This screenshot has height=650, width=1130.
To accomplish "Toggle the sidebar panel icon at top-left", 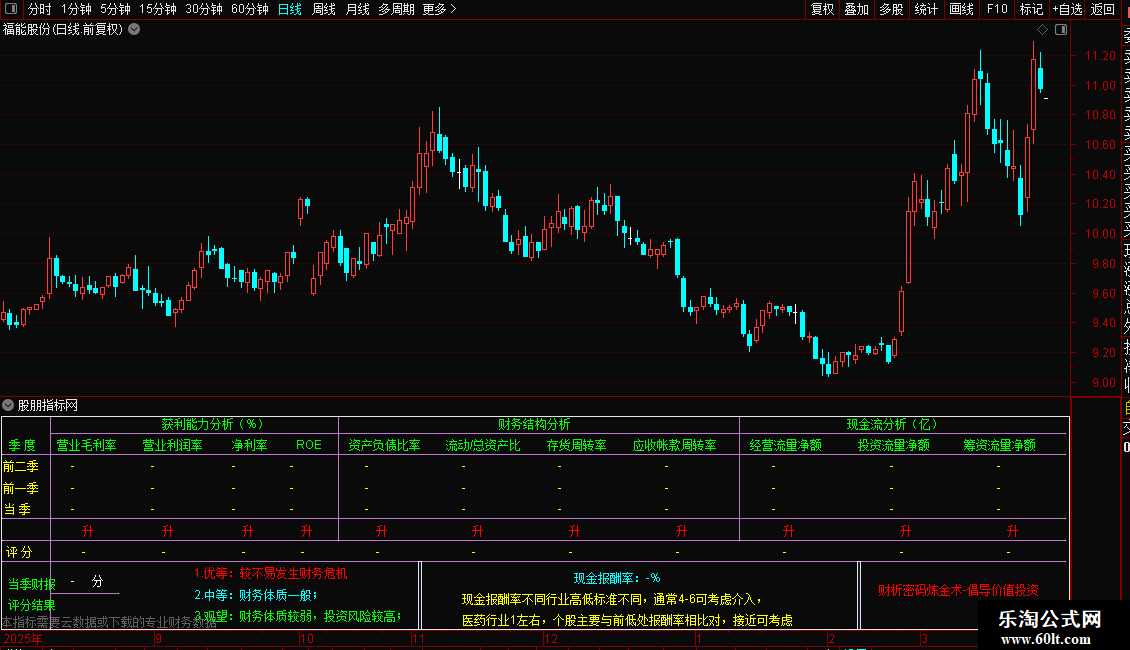I will coord(11,9).
